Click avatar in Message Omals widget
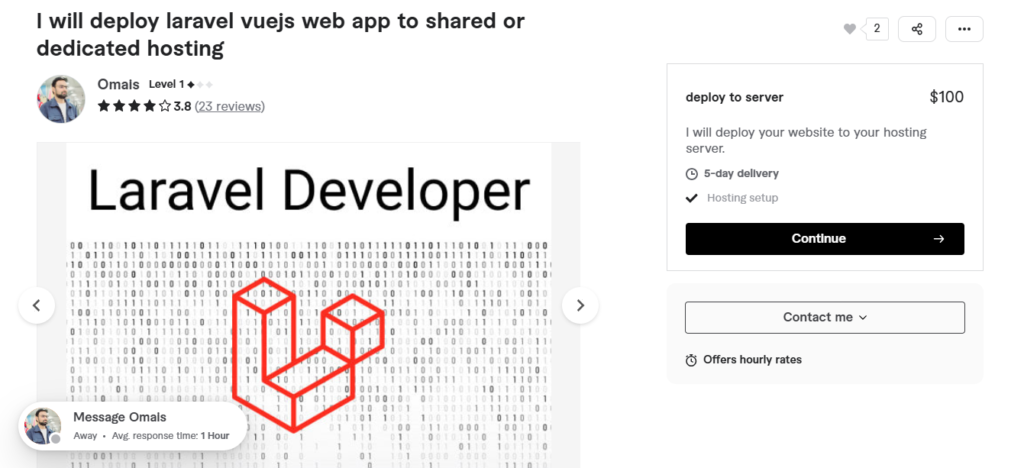This screenshot has width=1024, height=468. coord(42,426)
